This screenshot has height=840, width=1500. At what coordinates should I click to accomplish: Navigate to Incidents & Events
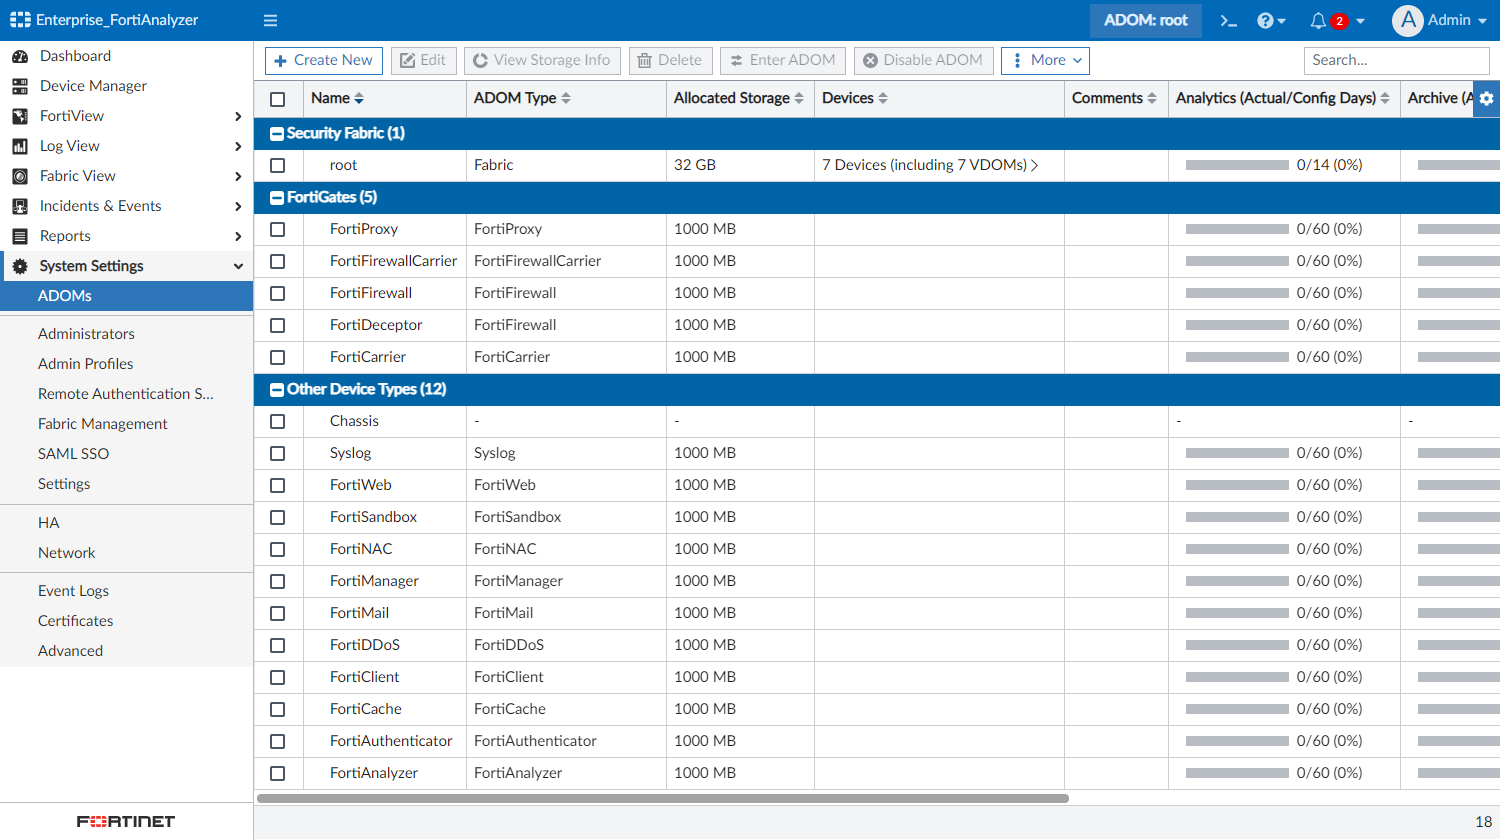point(100,206)
